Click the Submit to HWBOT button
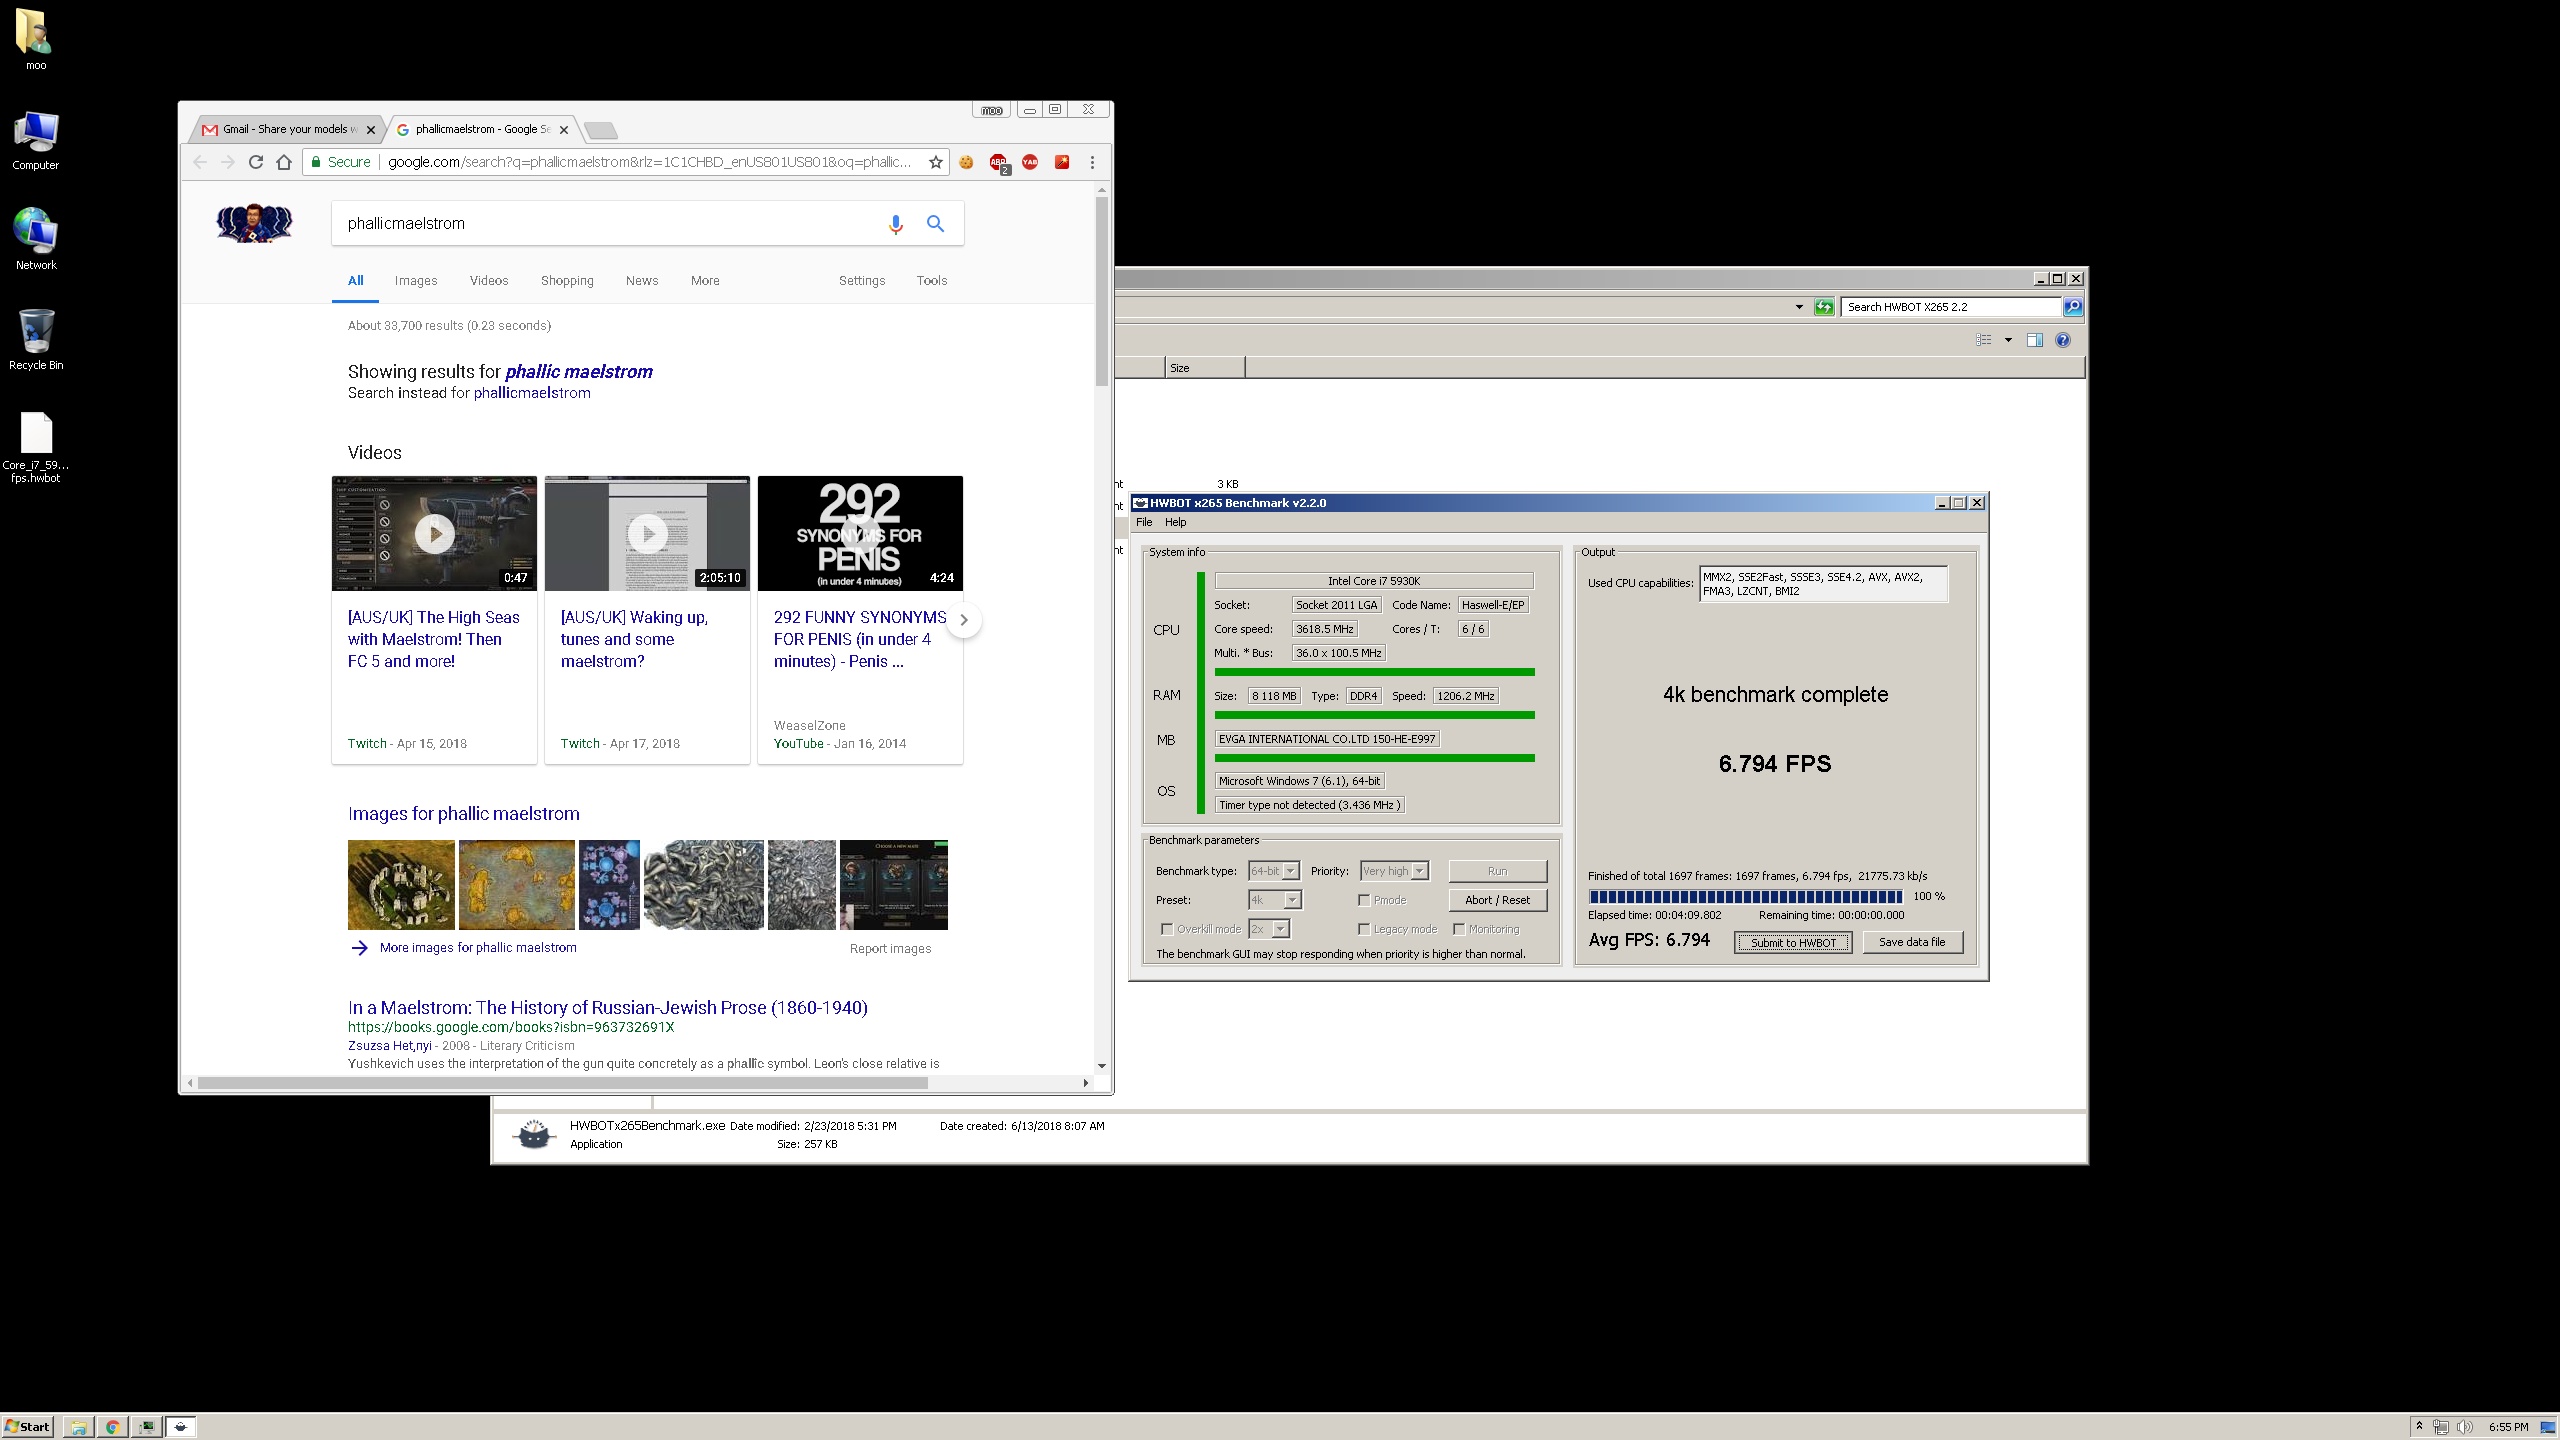 1793,942
